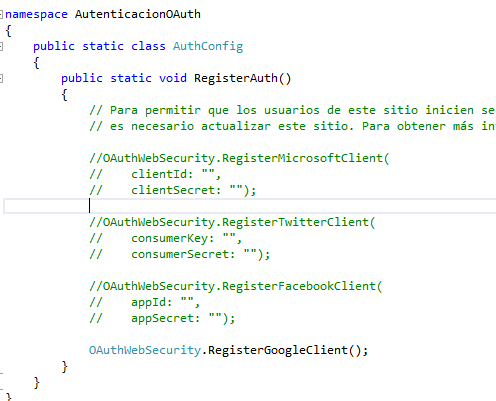Place cursor on RegisterAuth method name
This screenshot has width=496, height=401.
(236, 78)
